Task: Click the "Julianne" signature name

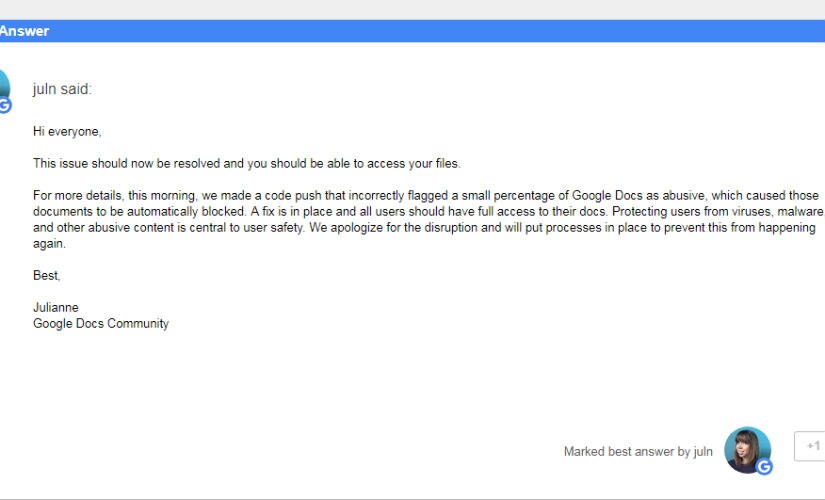Action: point(56,307)
